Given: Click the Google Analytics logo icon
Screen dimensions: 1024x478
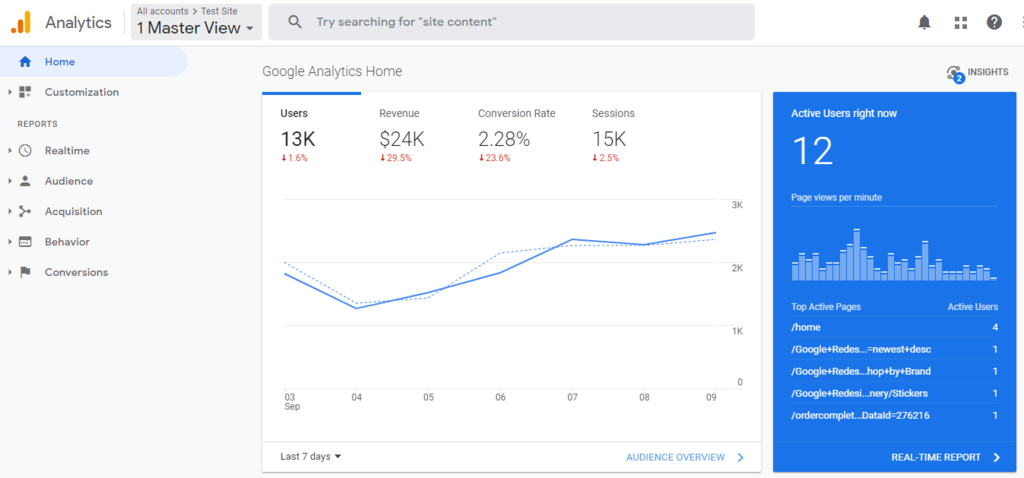Looking at the screenshot, I should 21,23.
